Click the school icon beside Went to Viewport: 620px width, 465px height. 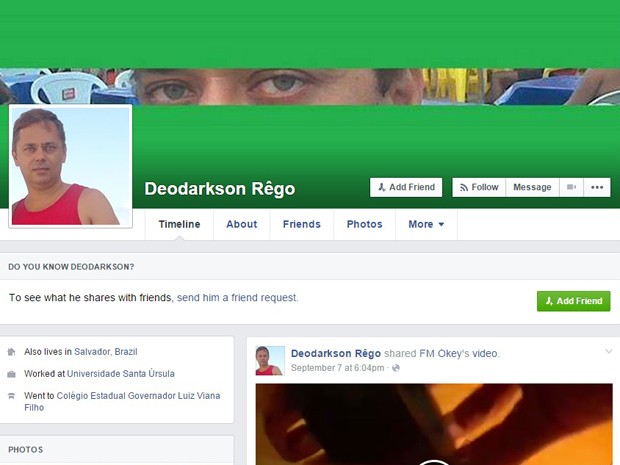click(11, 395)
